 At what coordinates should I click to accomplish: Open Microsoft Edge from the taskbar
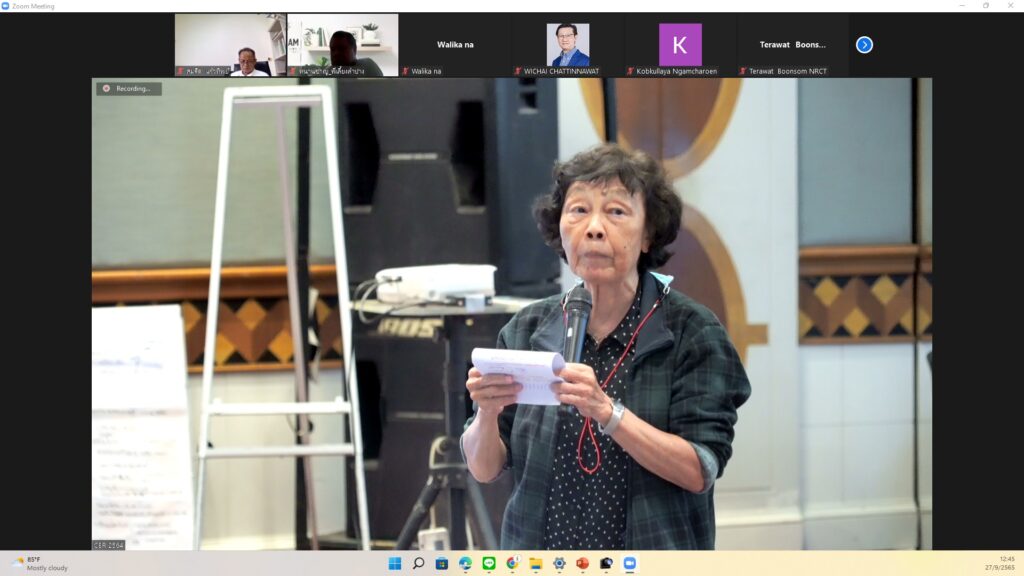(x=465, y=563)
